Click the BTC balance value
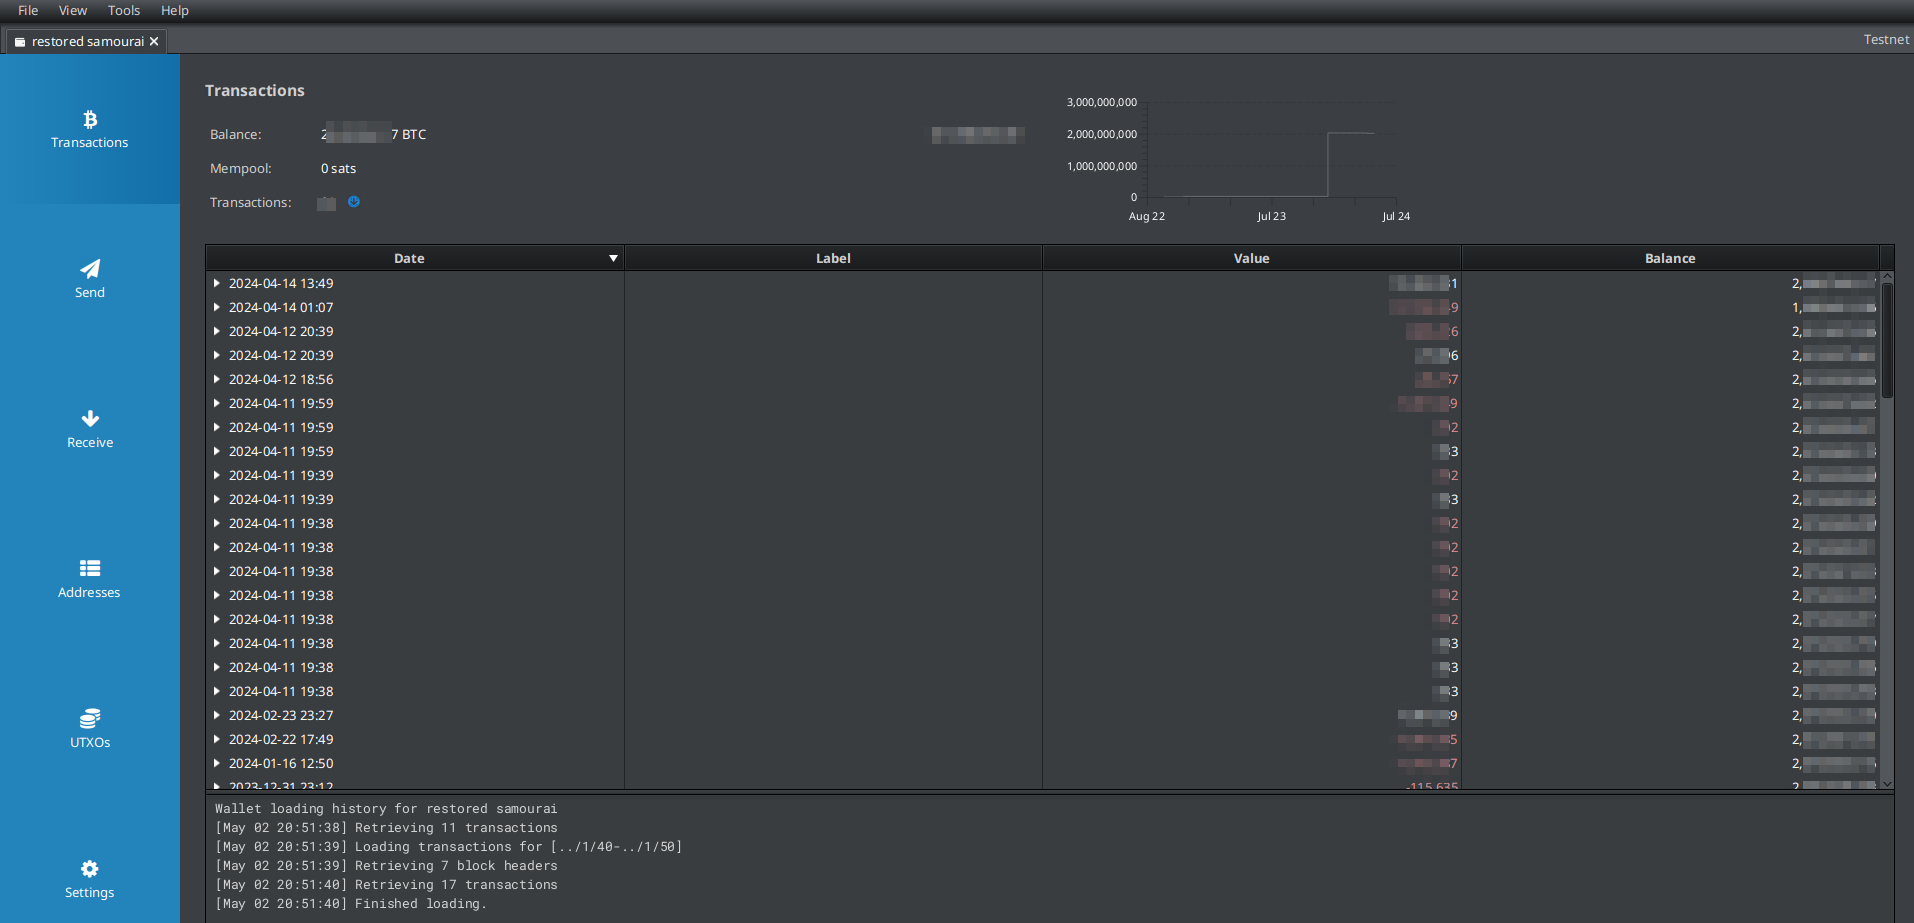This screenshot has width=1914, height=923. coord(373,134)
